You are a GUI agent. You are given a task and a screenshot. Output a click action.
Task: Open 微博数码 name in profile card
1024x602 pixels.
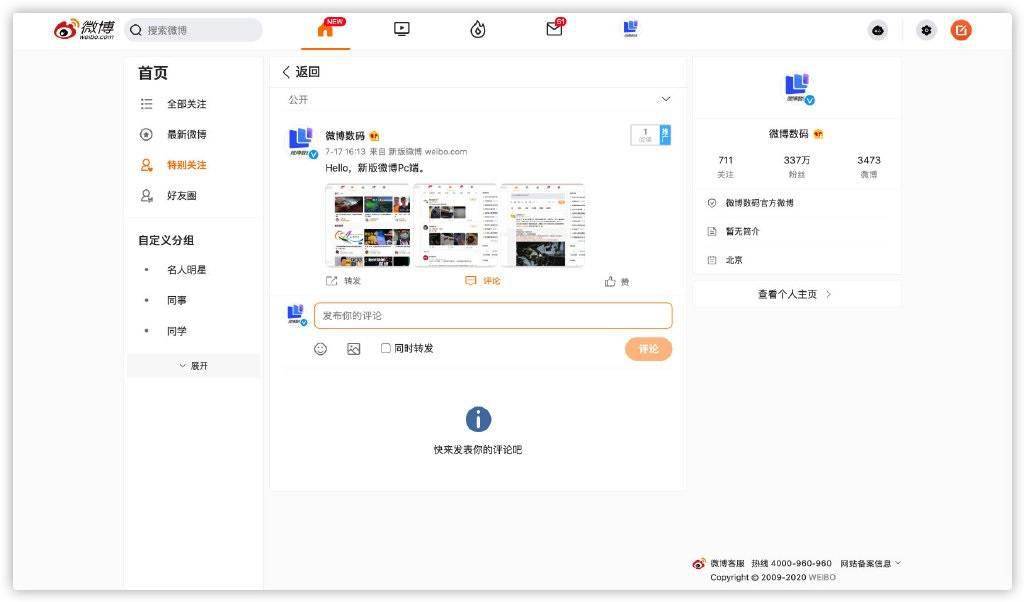pyautogui.click(x=788, y=134)
